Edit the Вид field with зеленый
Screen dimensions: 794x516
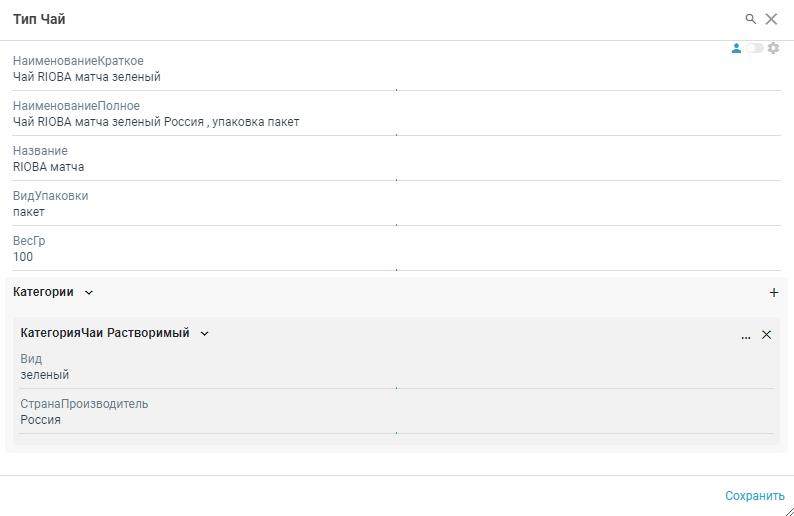tap(200, 375)
